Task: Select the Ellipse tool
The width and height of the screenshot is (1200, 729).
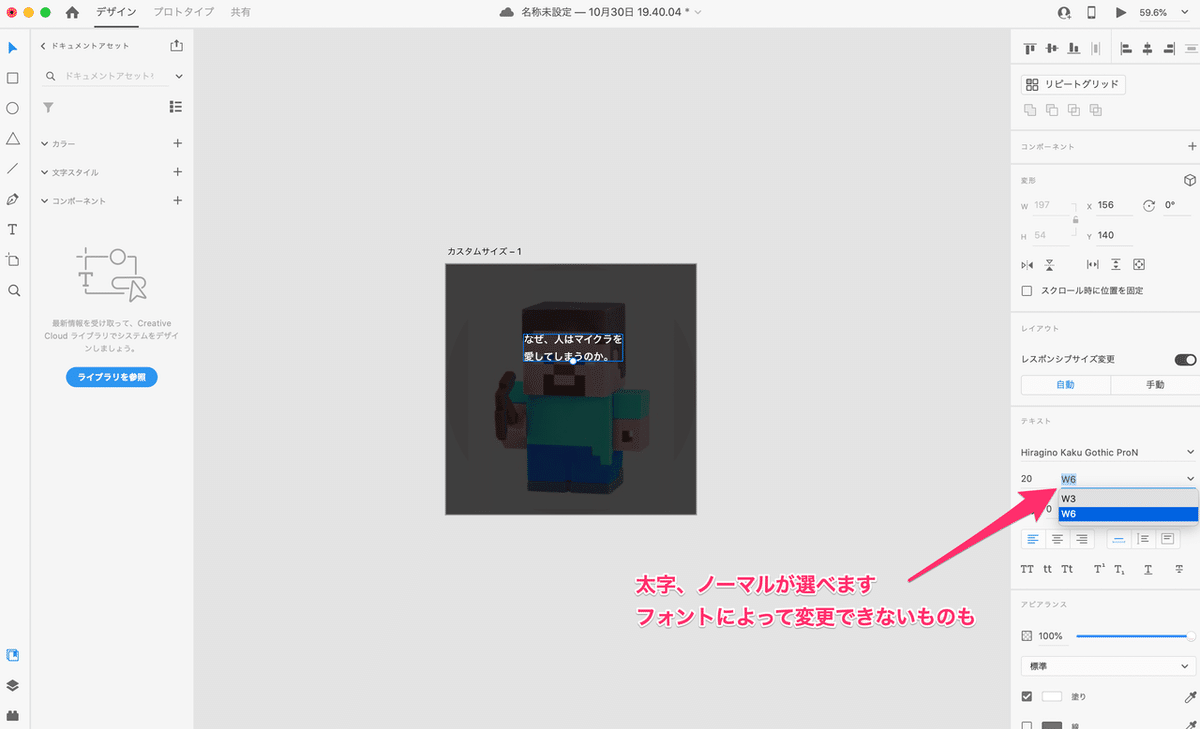Action: click(x=12, y=107)
